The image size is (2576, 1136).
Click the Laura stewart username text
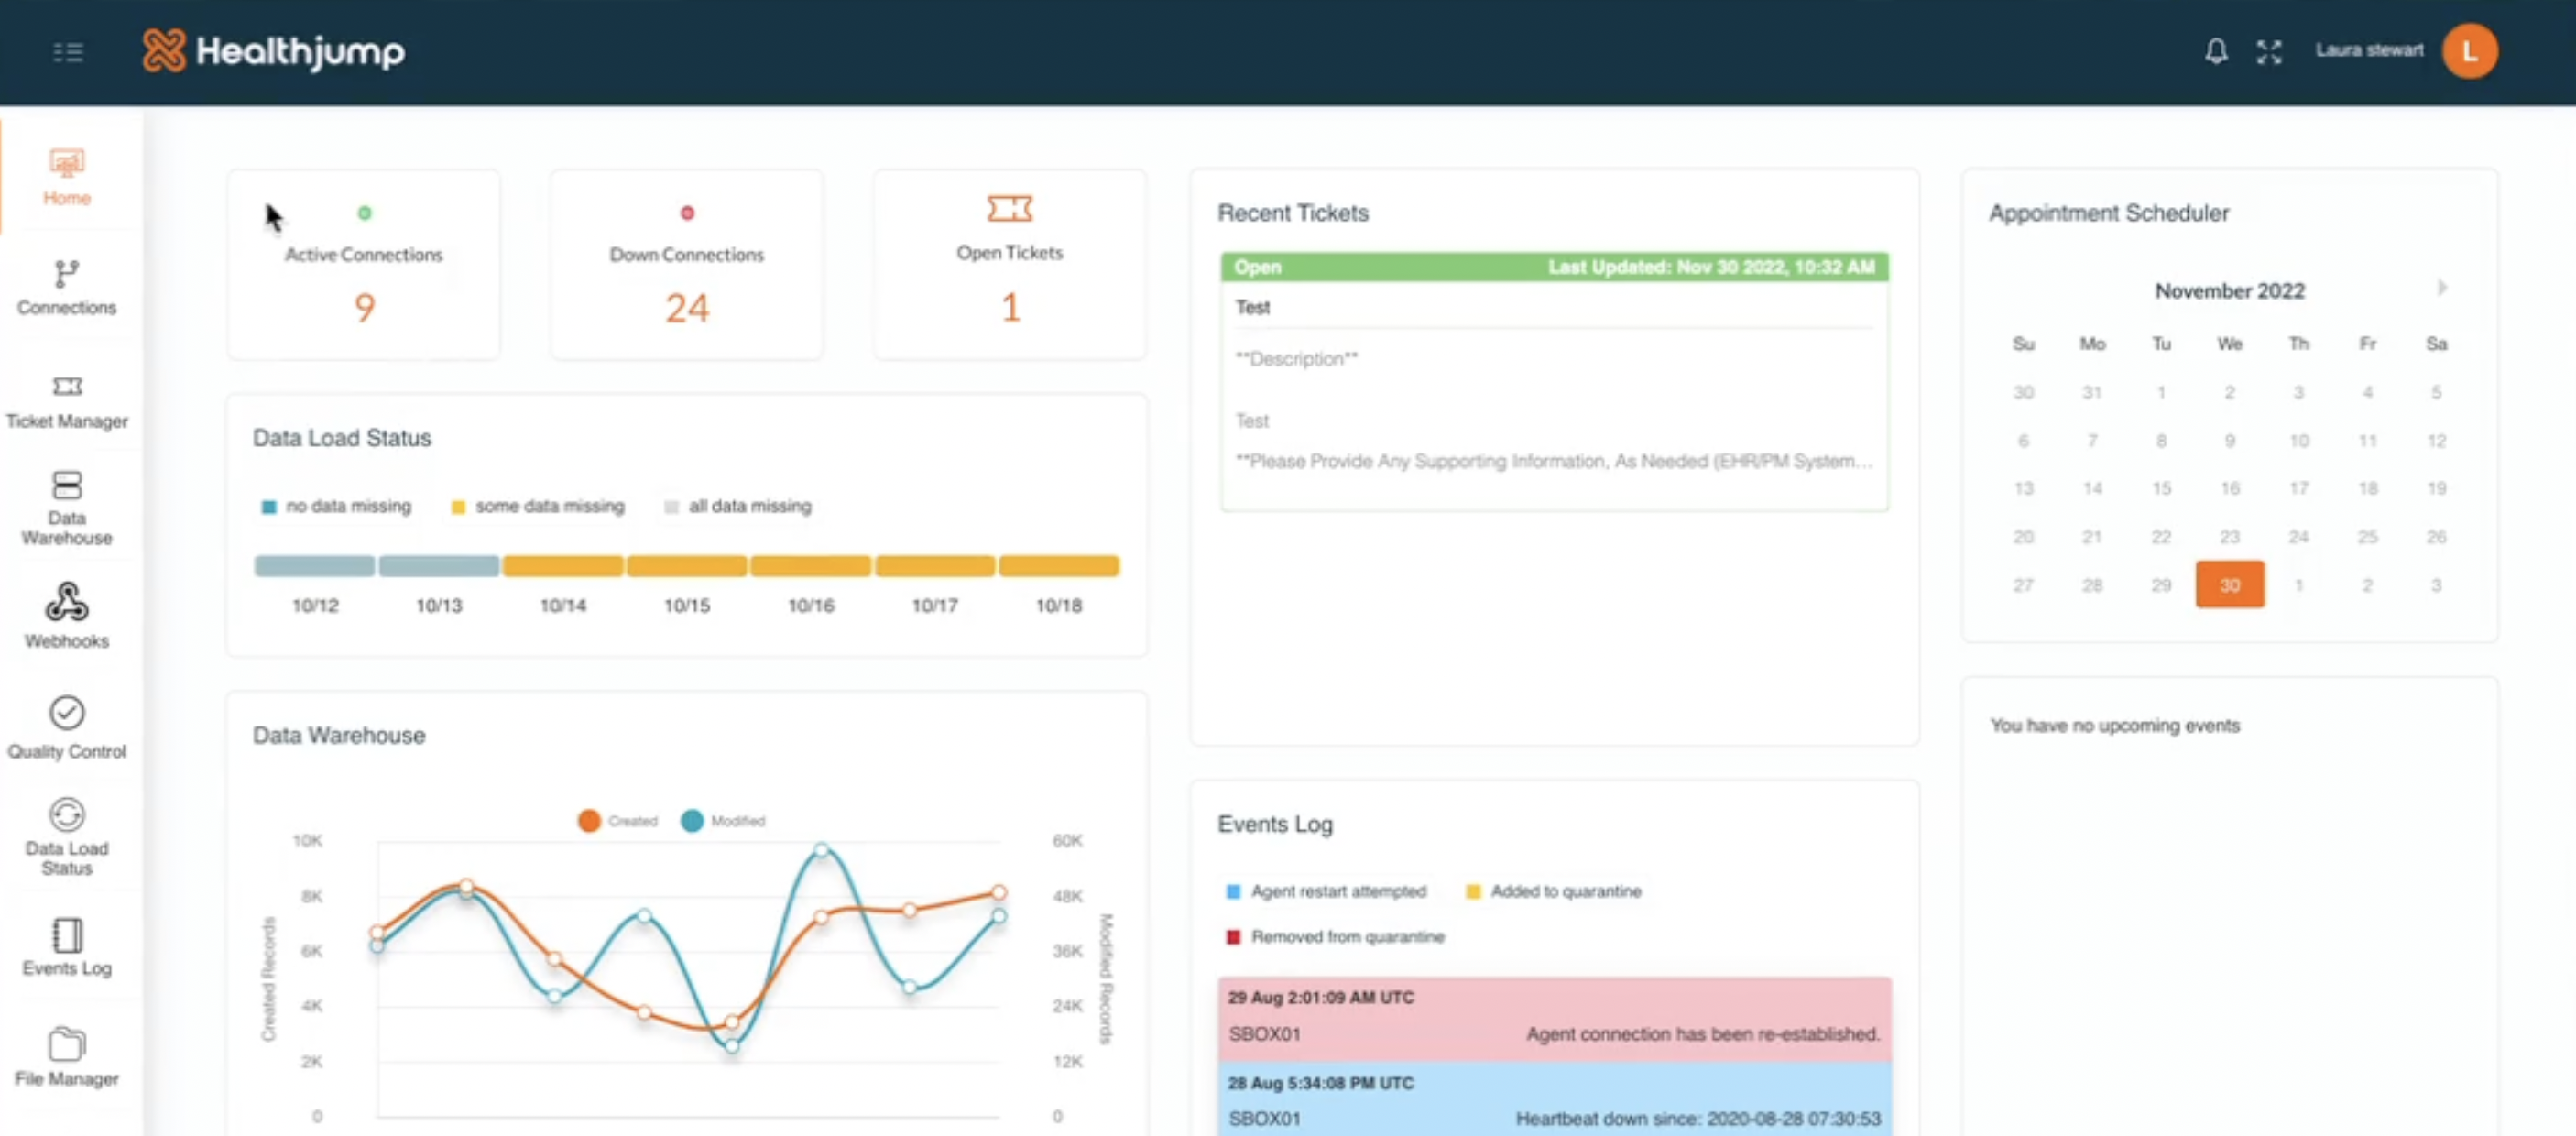pos(2369,50)
